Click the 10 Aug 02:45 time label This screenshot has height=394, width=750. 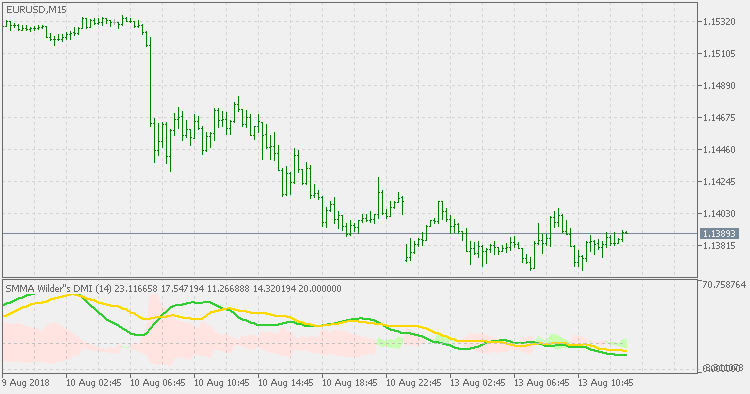point(94,383)
